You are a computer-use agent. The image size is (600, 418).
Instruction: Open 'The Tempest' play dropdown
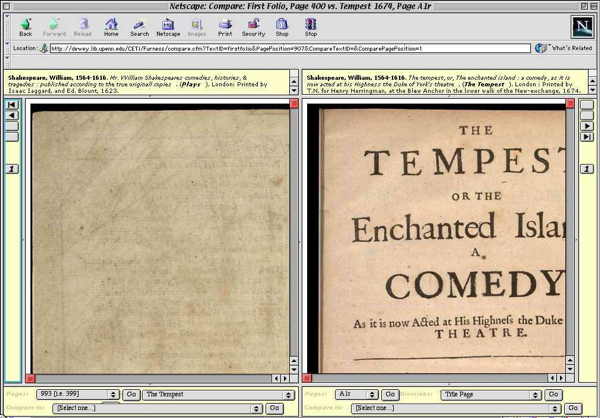[x=218, y=394]
